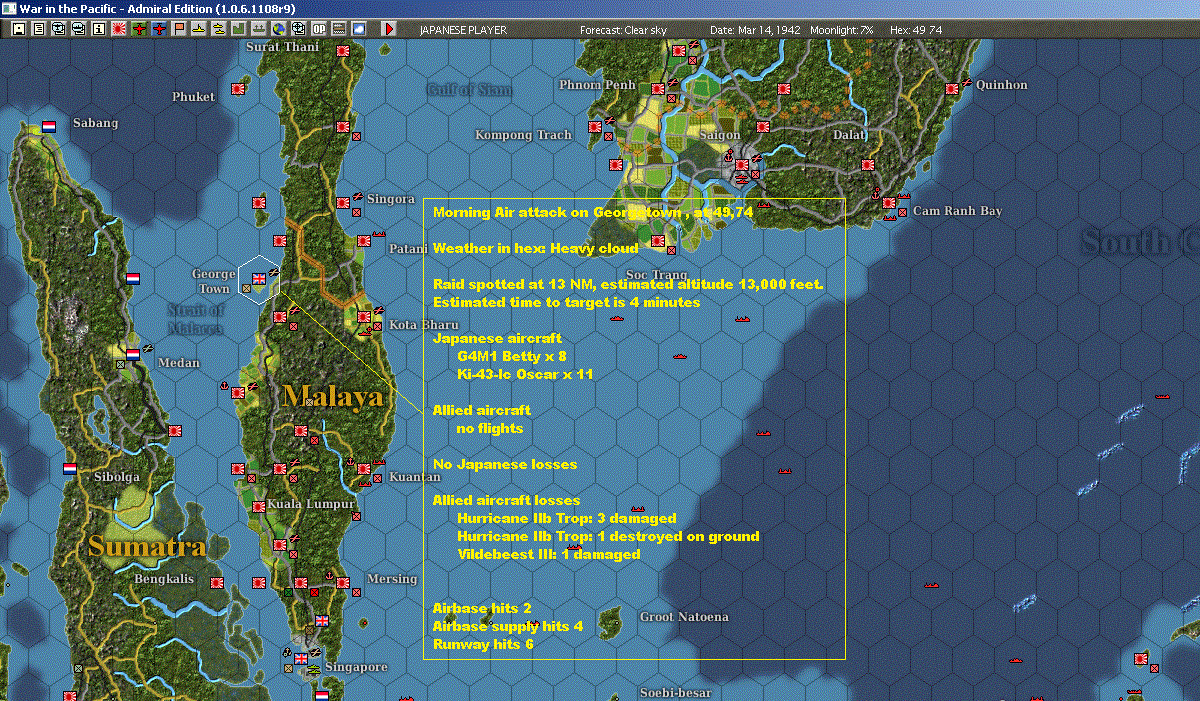Click 'Airbase hits 2' report line
This screenshot has width=1200, height=701.
(x=482, y=608)
